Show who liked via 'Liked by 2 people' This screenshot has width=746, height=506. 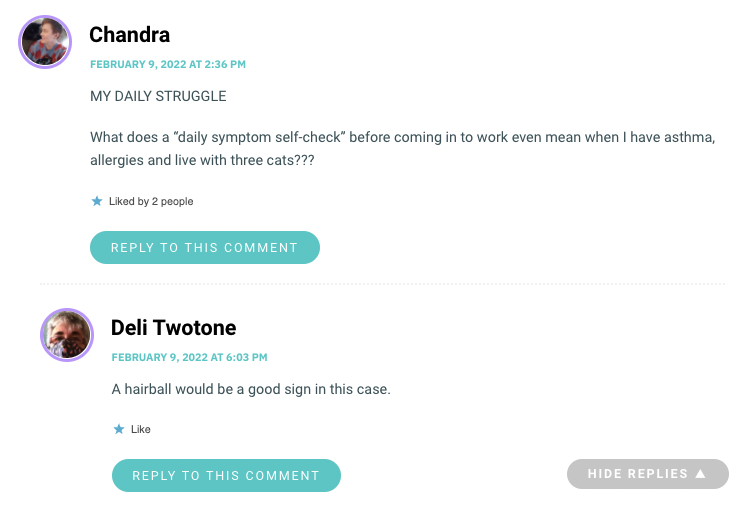point(151,201)
